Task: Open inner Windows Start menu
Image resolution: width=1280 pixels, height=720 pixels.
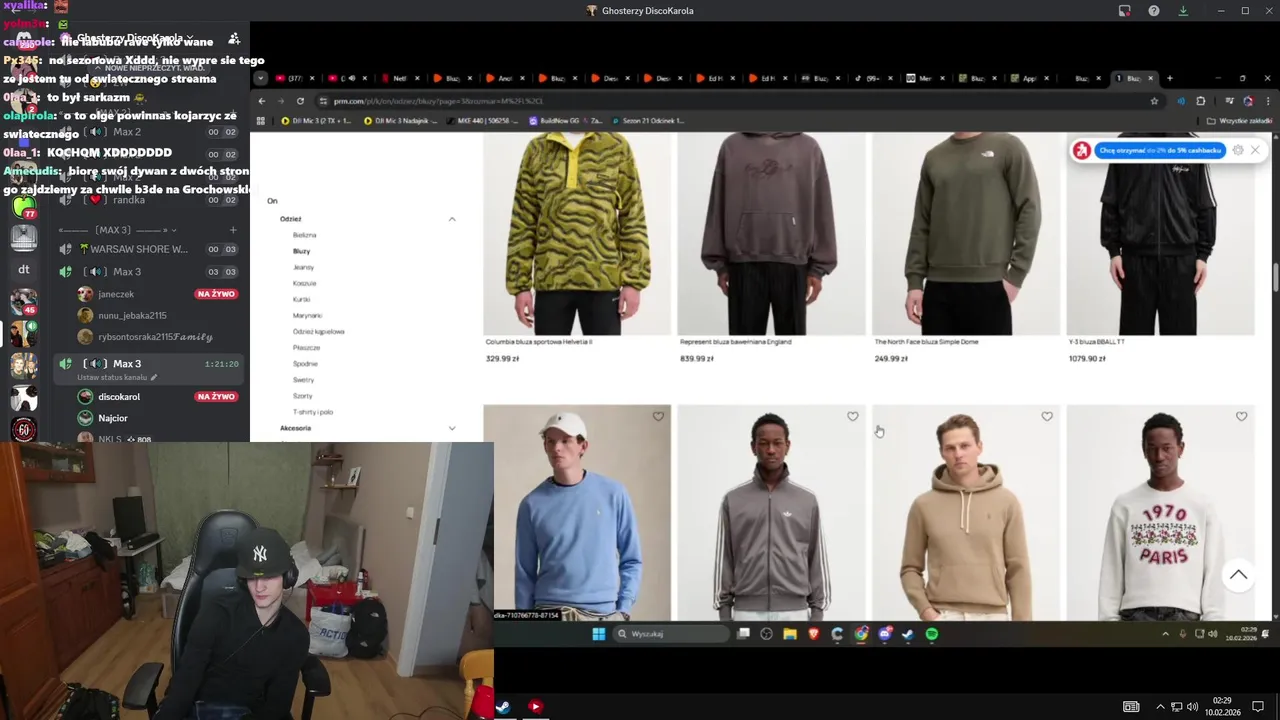Action: 599,634
